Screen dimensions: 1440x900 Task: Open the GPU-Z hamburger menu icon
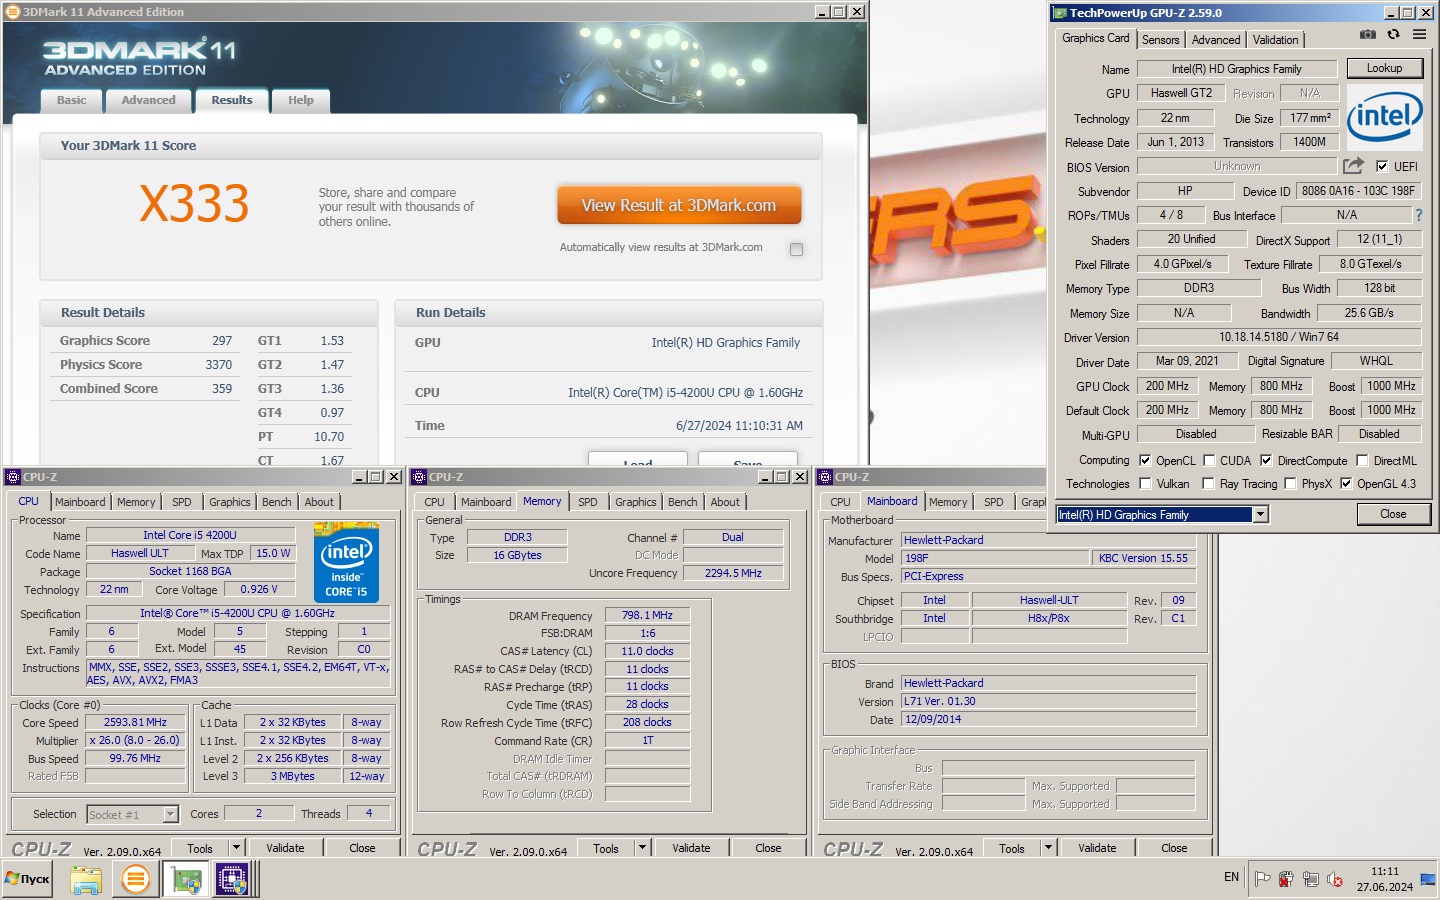[1419, 35]
